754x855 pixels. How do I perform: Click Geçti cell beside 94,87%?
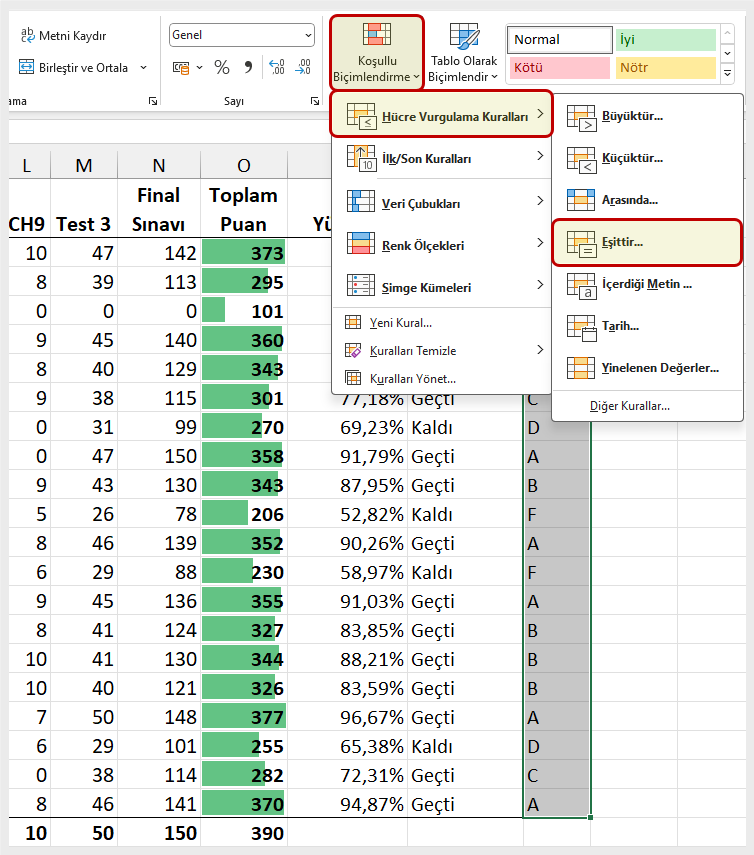tap(465, 804)
